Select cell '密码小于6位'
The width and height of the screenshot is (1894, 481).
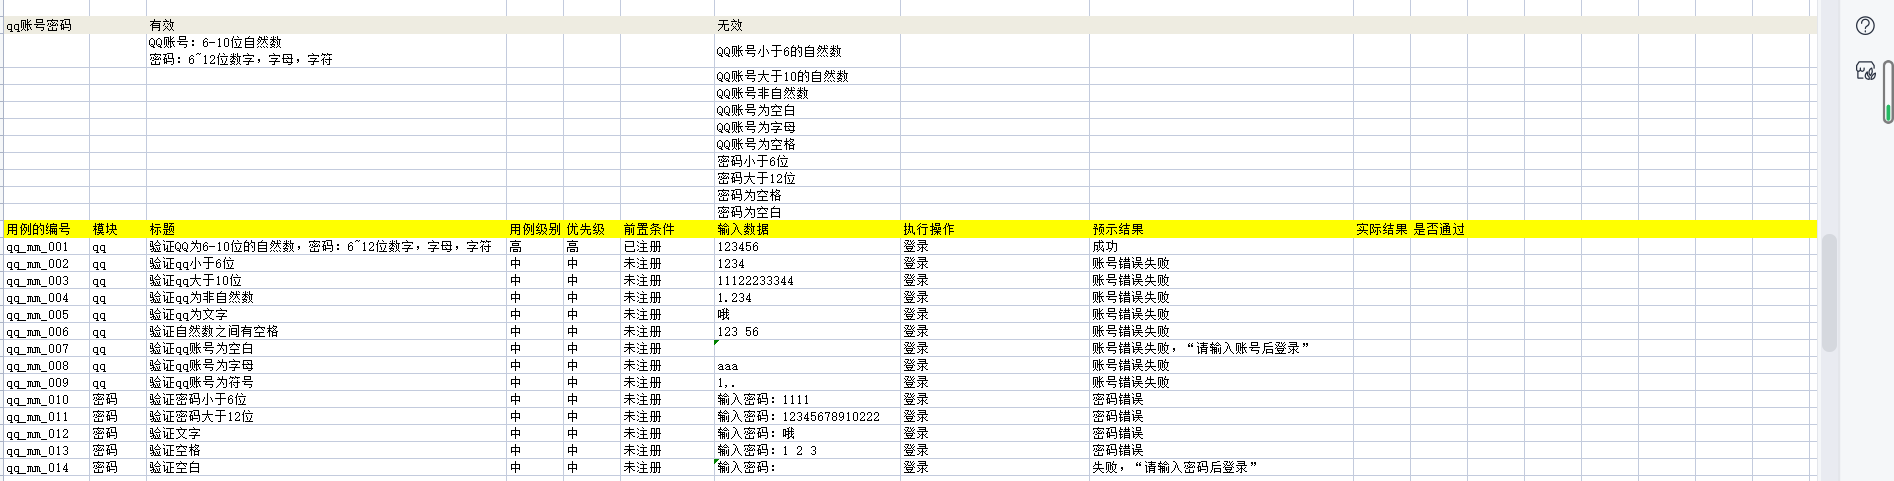(x=807, y=161)
